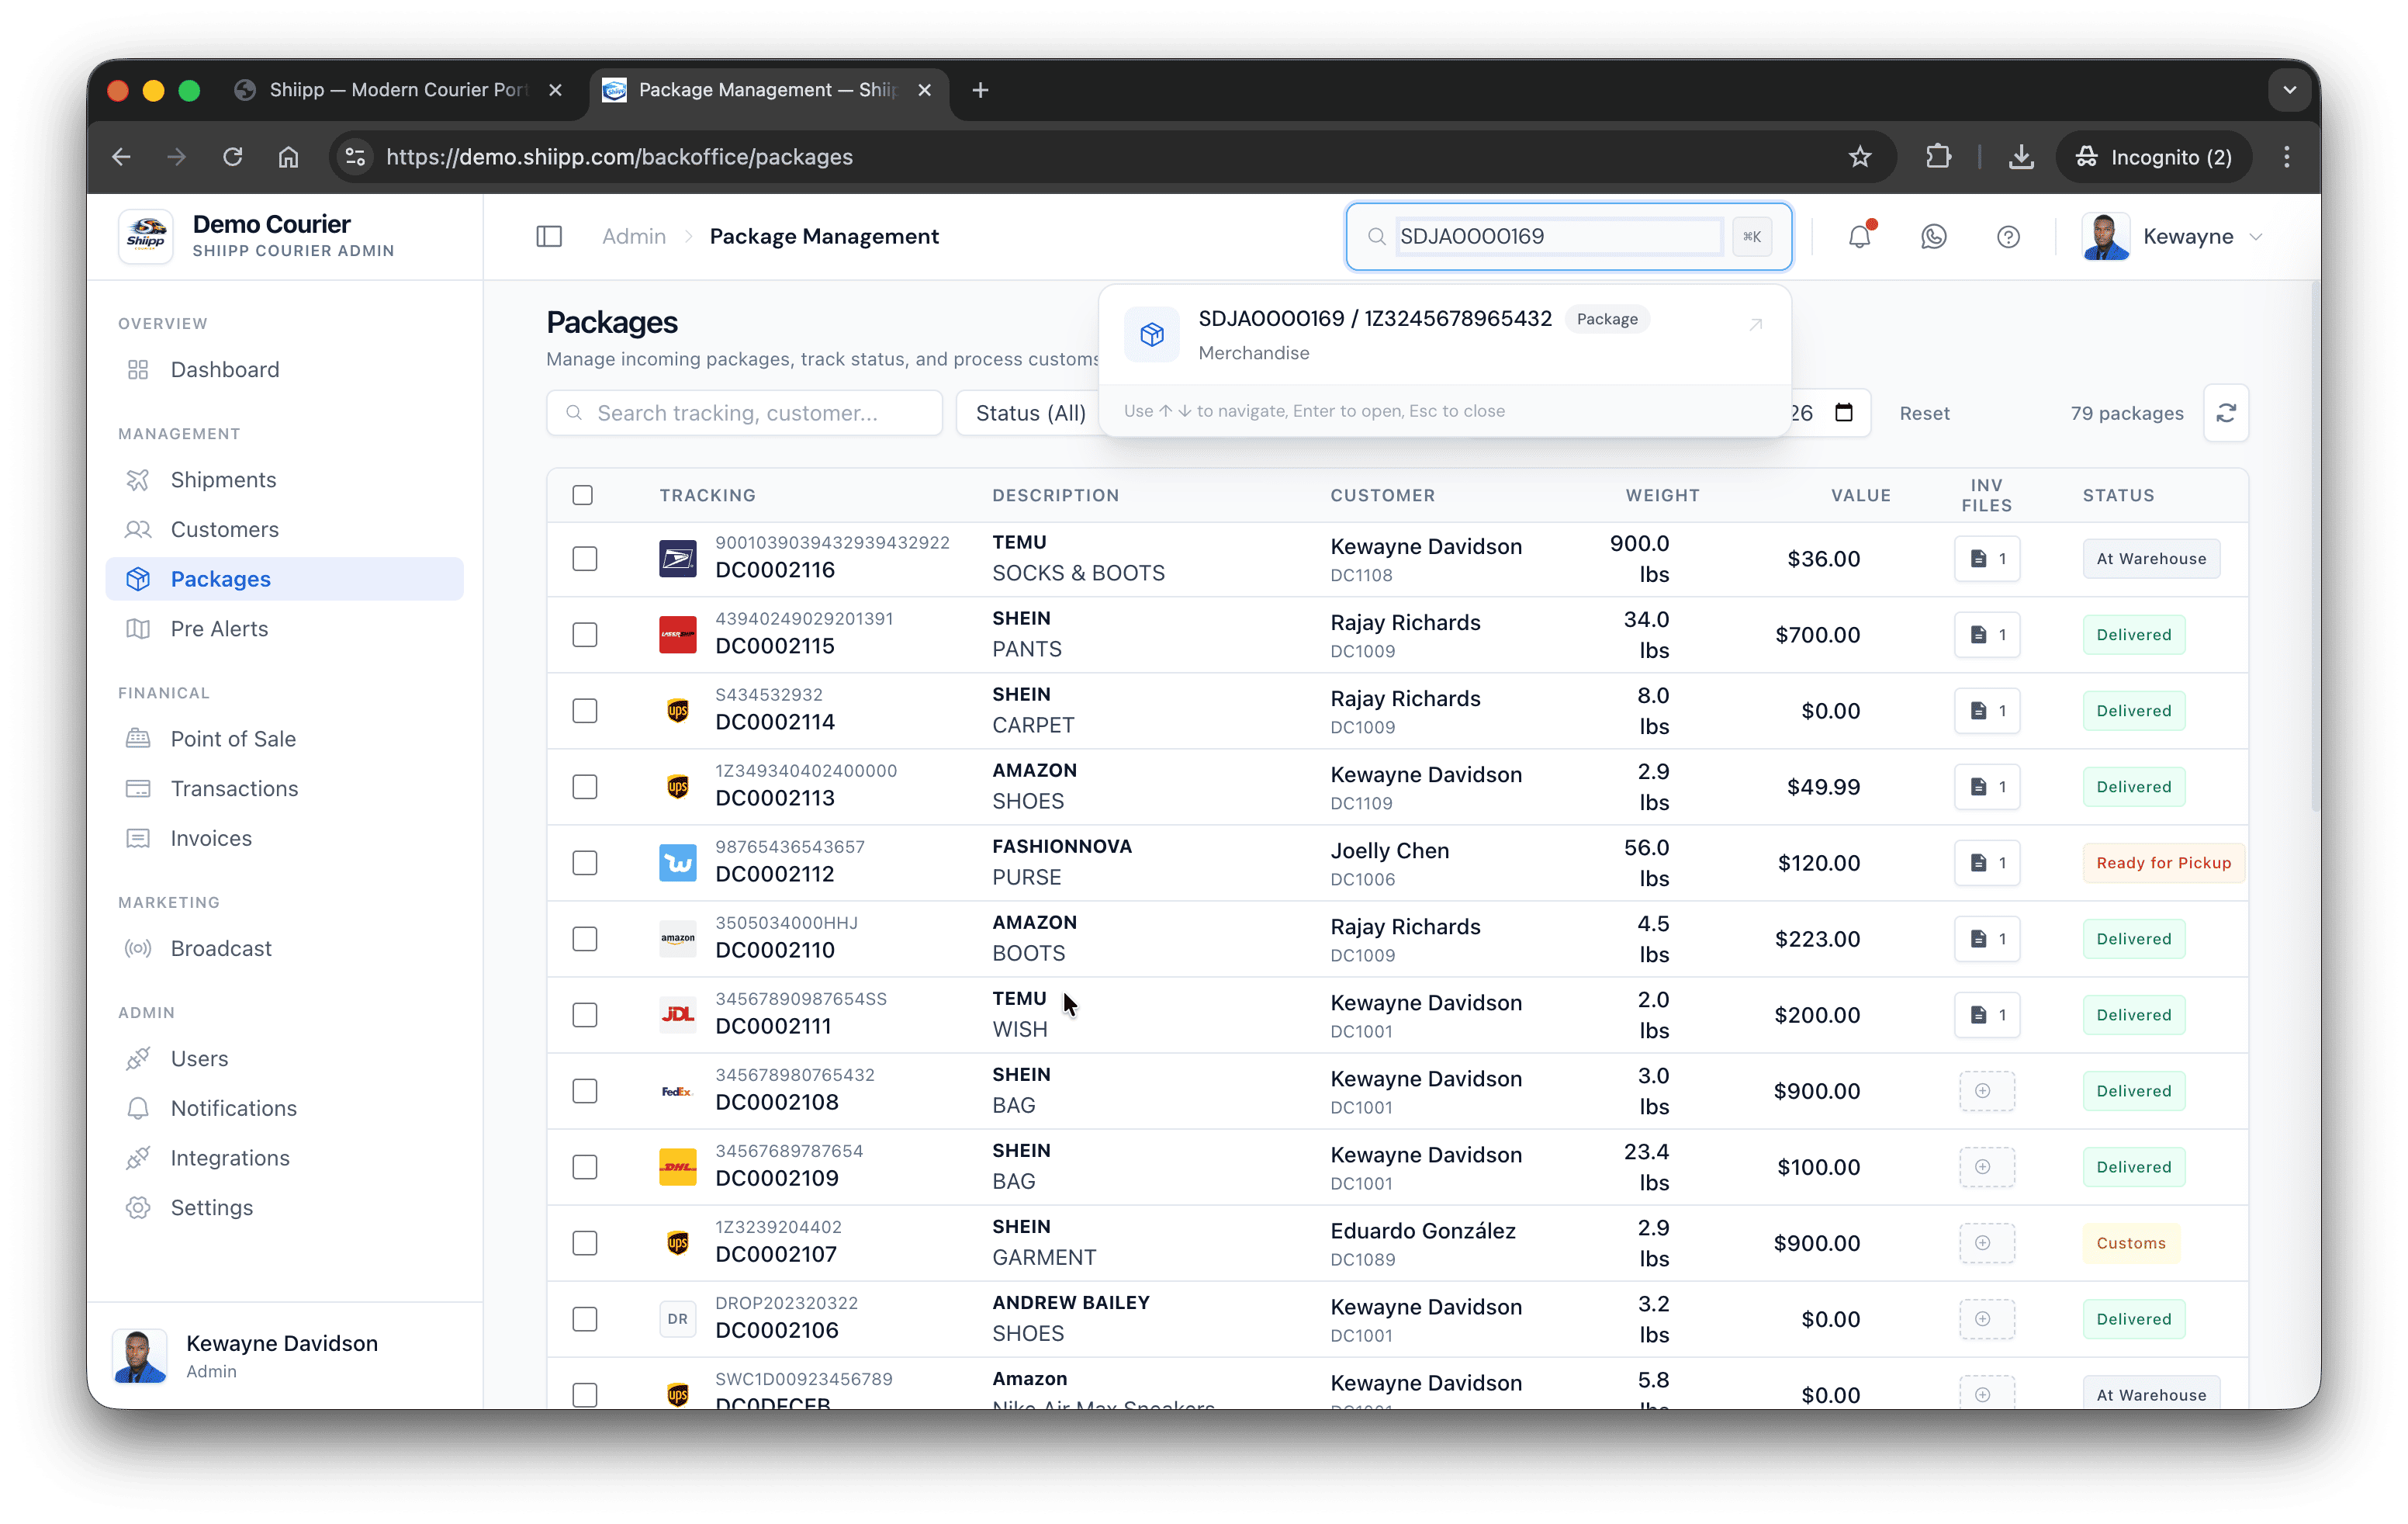The width and height of the screenshot is (2408, 1524).
Task: Open Pre Alerts section
Action: pos(218,629)
